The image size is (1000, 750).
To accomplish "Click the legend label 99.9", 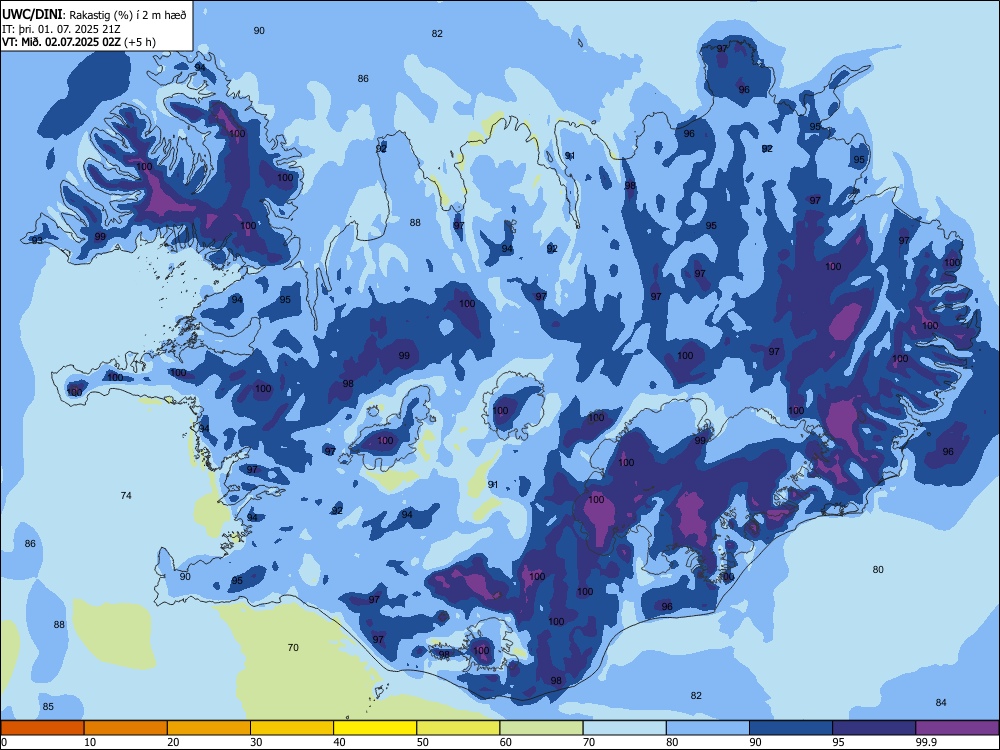I will 925,742.
